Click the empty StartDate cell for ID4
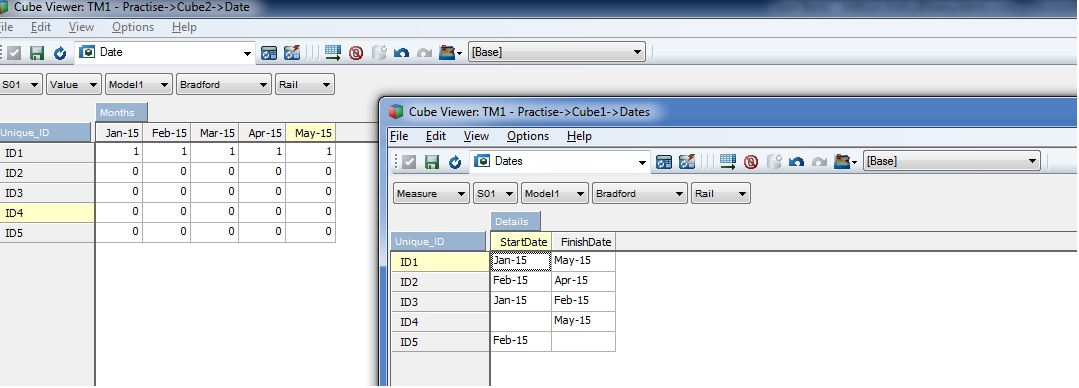The image size is (1079, 388). [x=521, y=321]
